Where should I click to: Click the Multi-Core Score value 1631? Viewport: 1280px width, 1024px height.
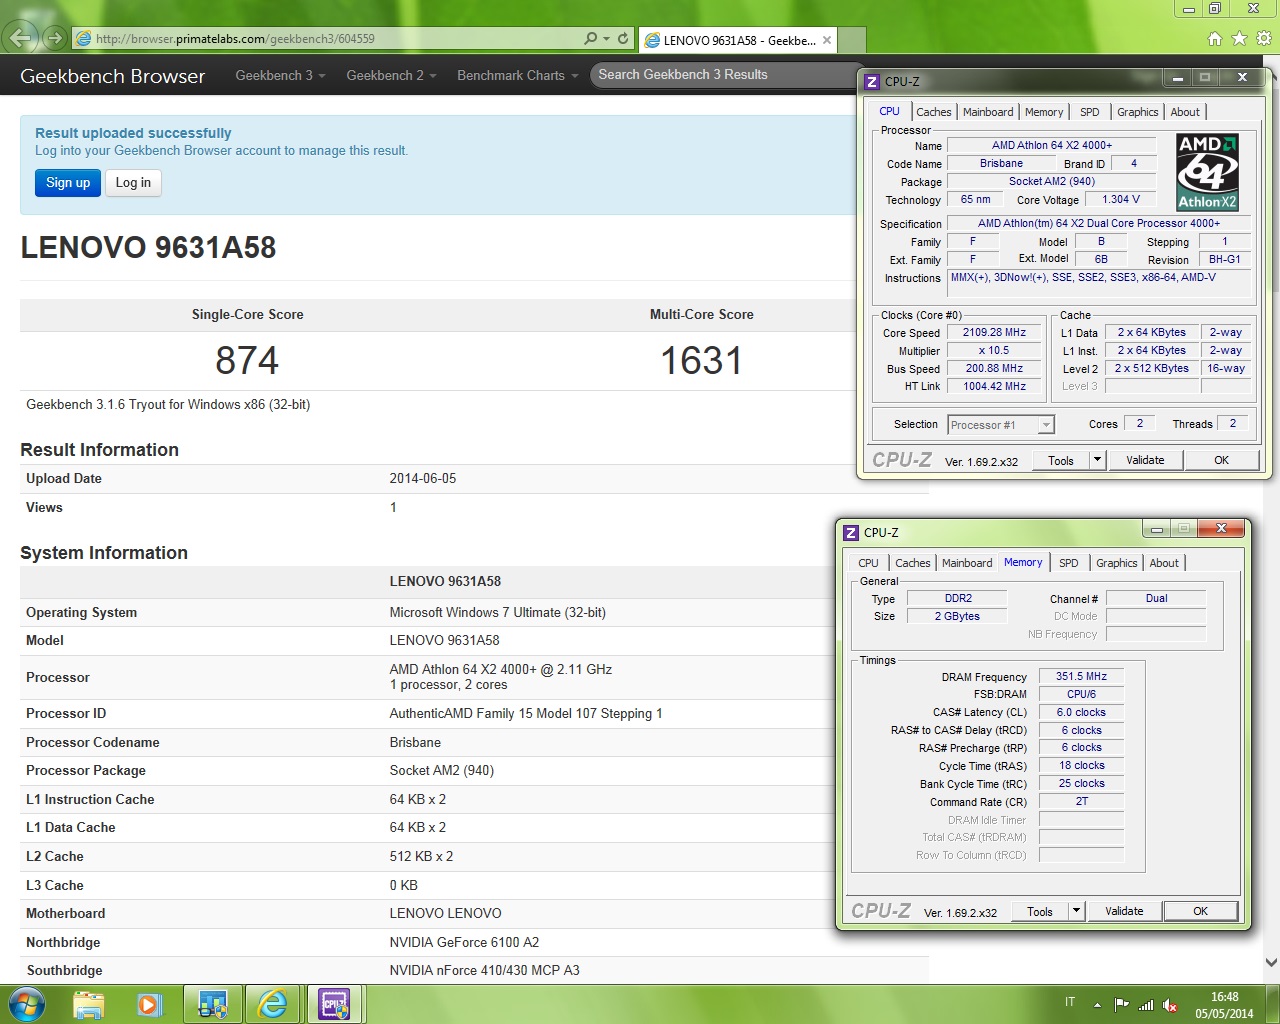point(701,361)
